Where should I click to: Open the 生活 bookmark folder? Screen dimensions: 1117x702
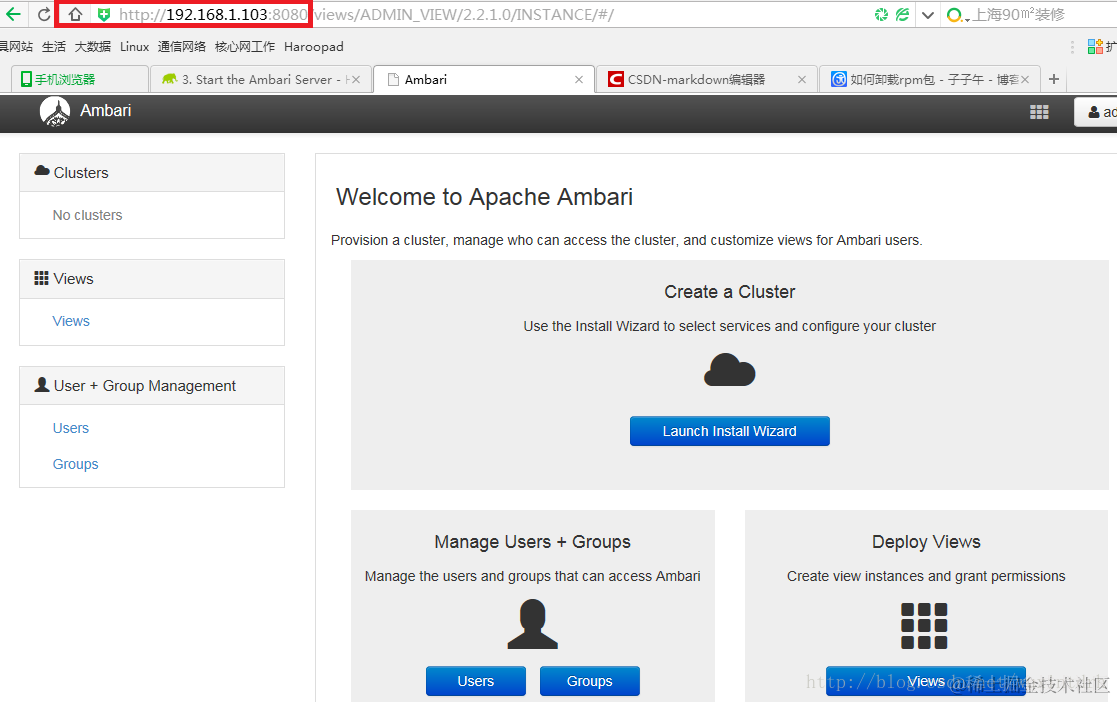pos(53,47)
